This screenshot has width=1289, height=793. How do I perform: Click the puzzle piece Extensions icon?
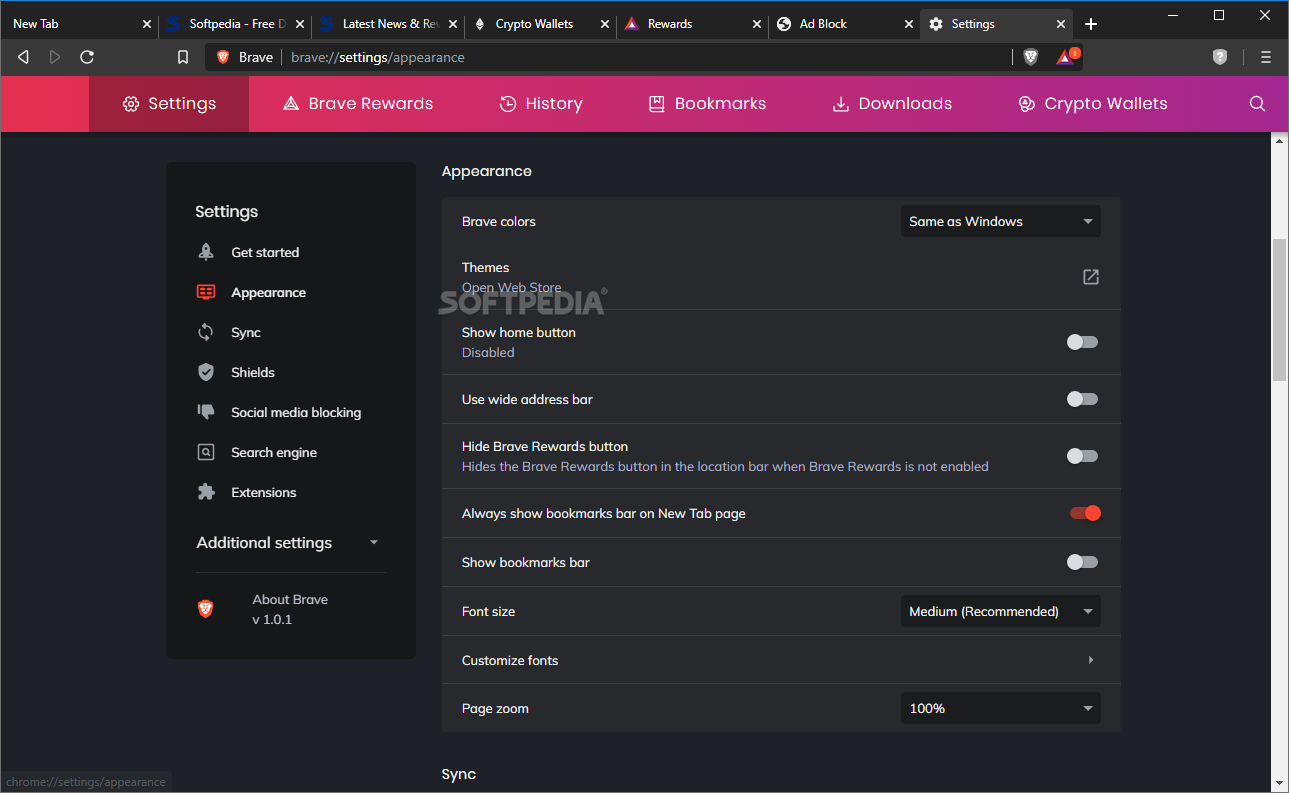pos(206,492)
